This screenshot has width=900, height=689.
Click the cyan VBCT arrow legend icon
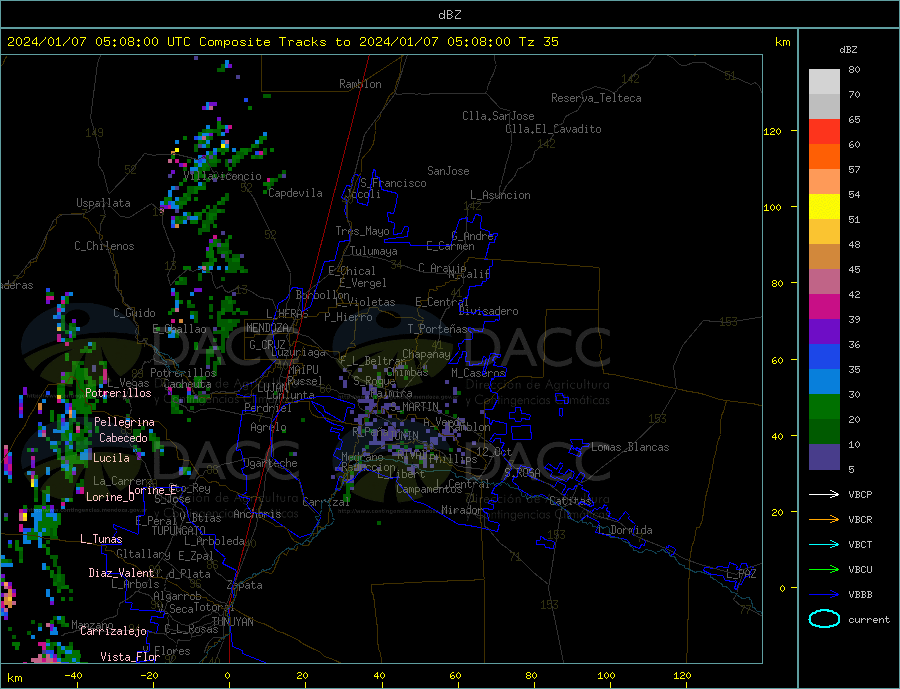[x=824, y=544]
